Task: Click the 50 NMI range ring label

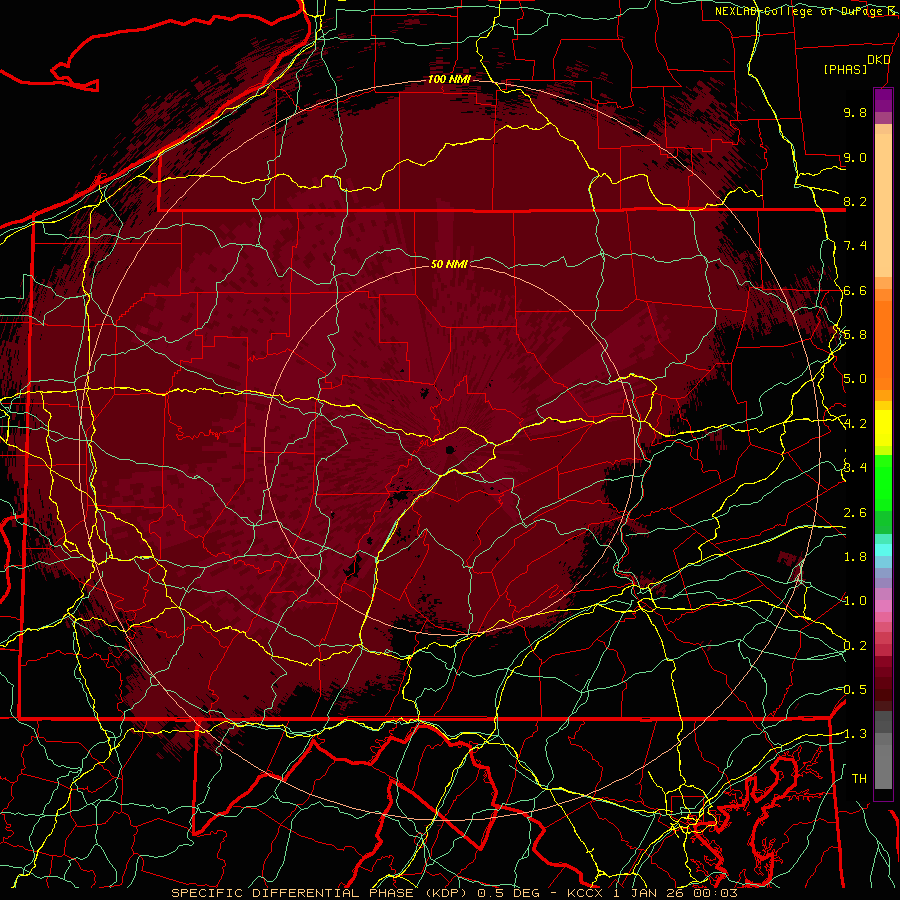Action: (x=449, y=264)
